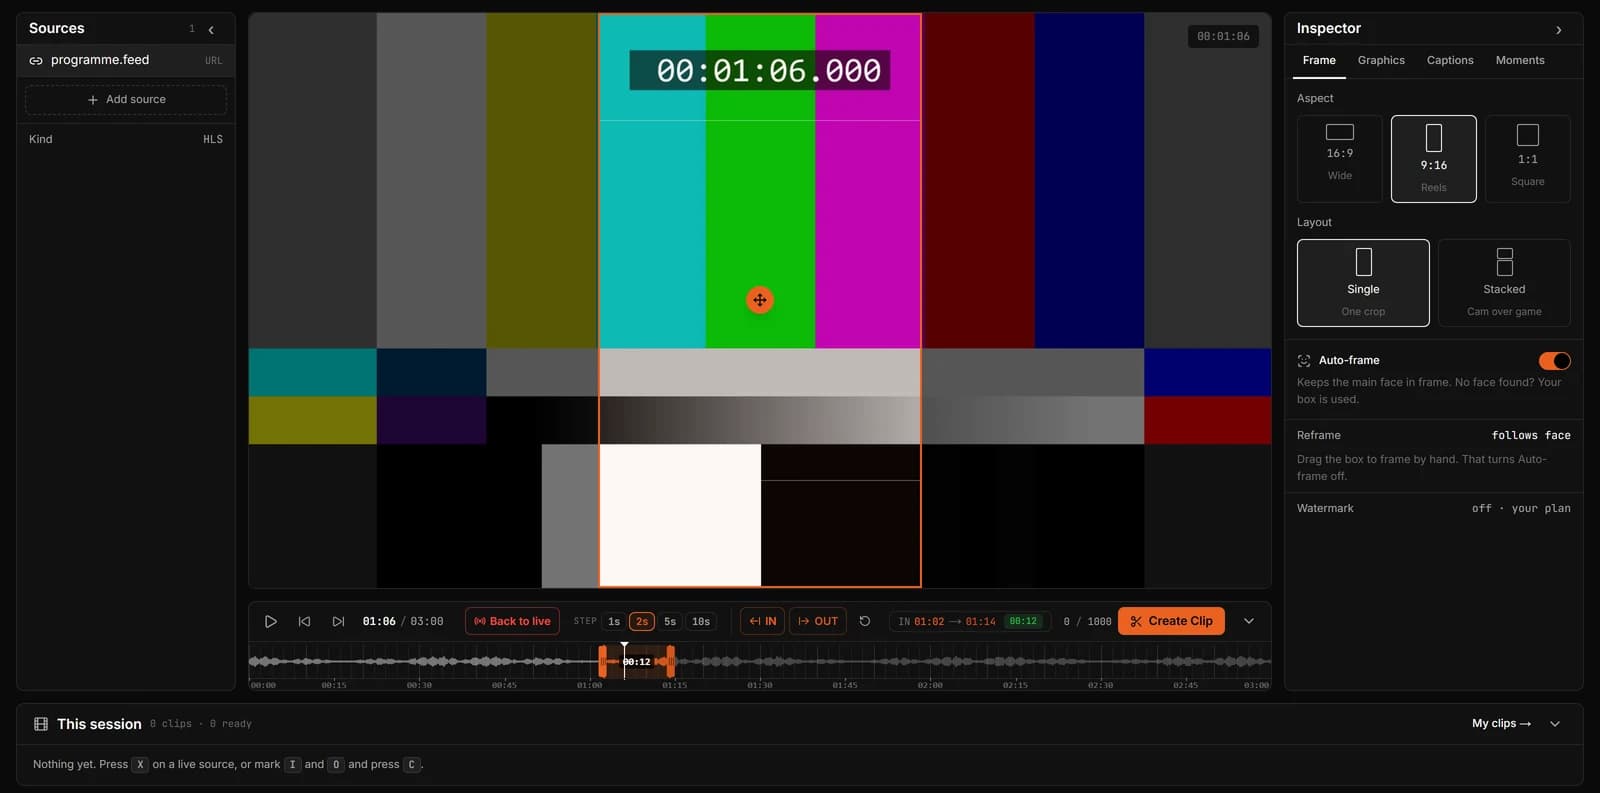1600x793 pixels.
Task: Click the left trim handle on the timeline
Action: tap(602, 661)
